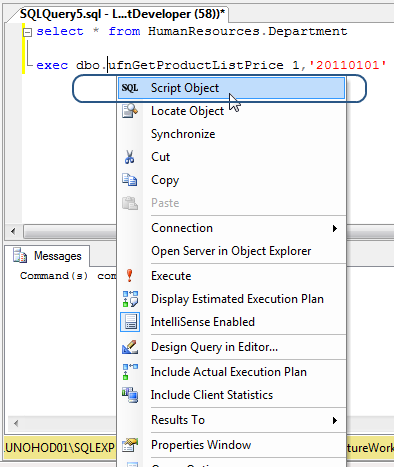The height and width of the screenshot is (467, 394).
Task: Choose Open Server in Object Explorer
Action: tap(231, 251)
